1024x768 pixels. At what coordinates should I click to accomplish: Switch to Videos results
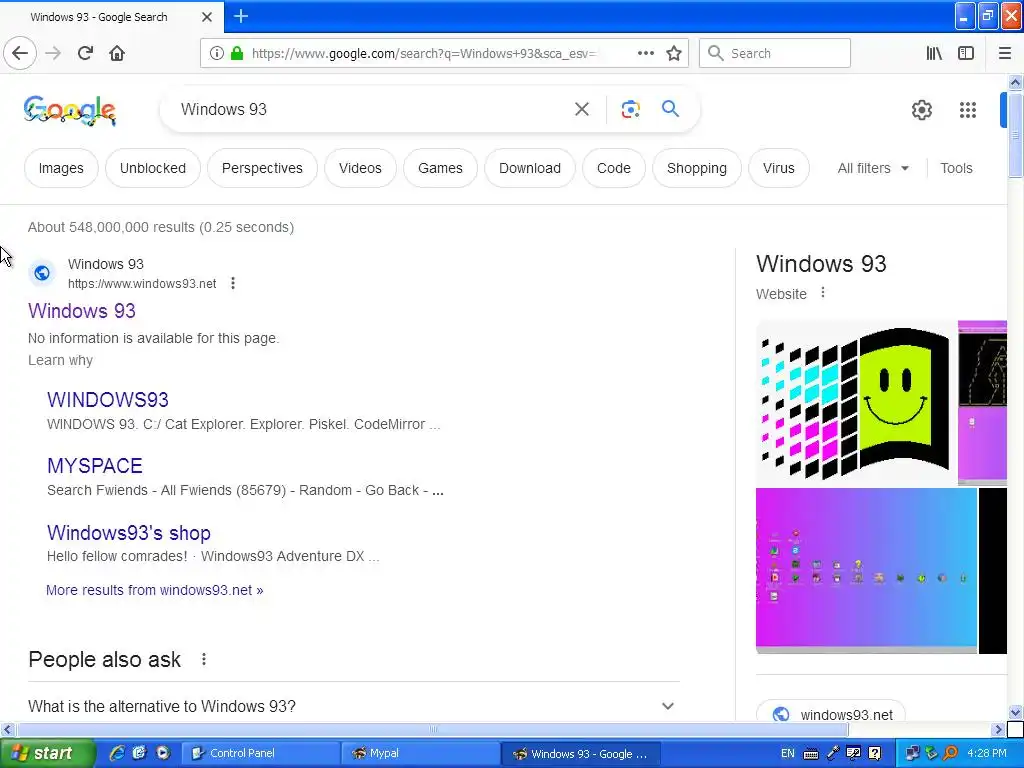[360, 168]
